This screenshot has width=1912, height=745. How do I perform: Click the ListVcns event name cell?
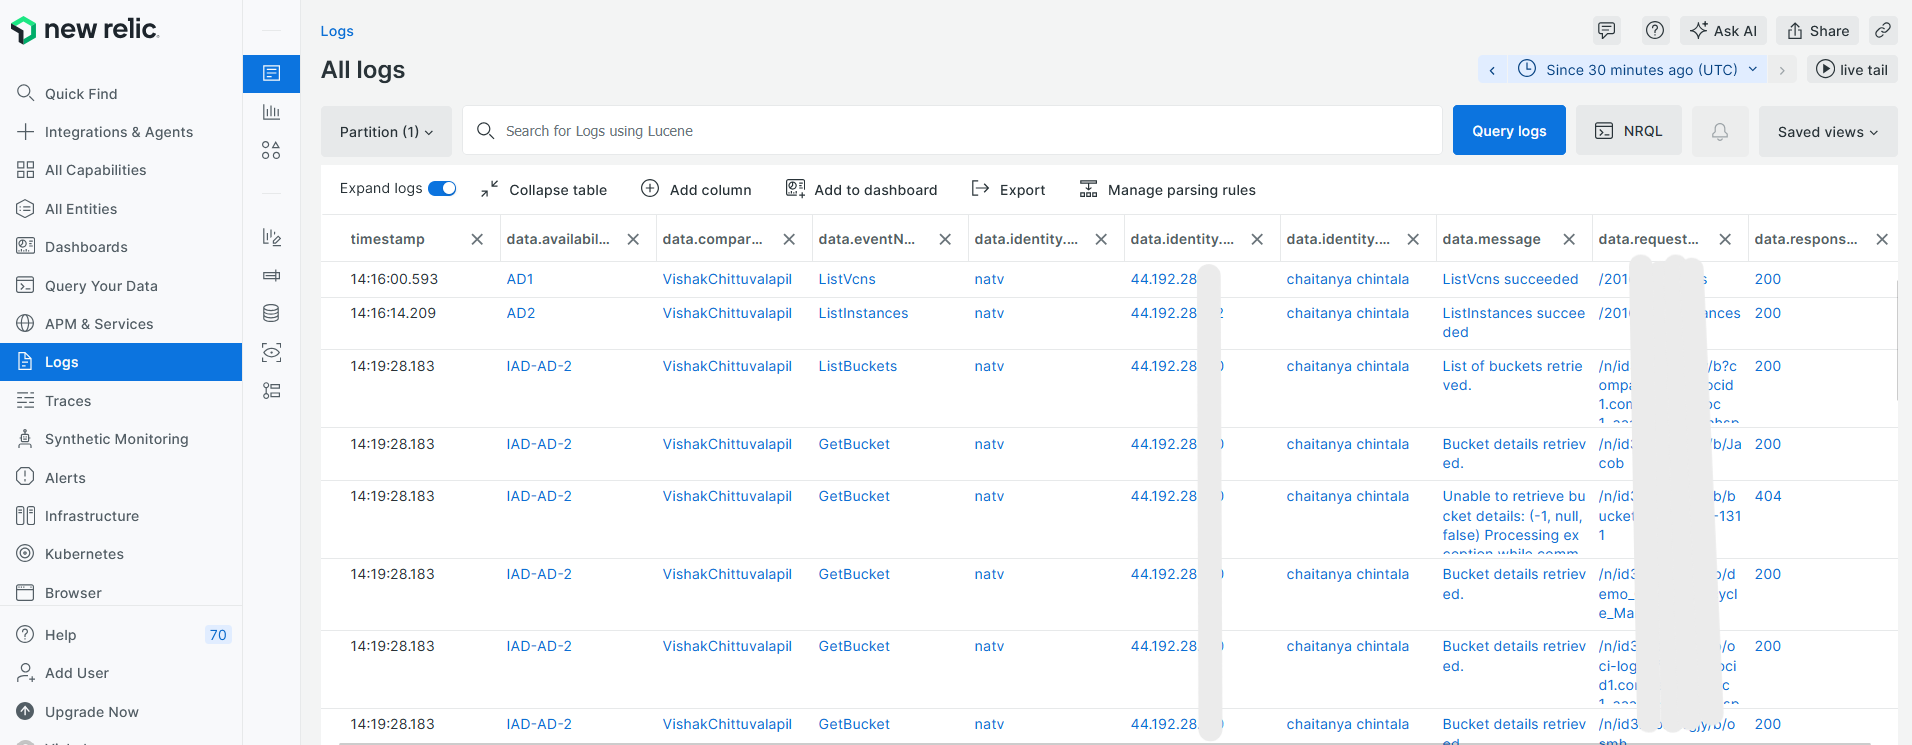coord(847,279)
